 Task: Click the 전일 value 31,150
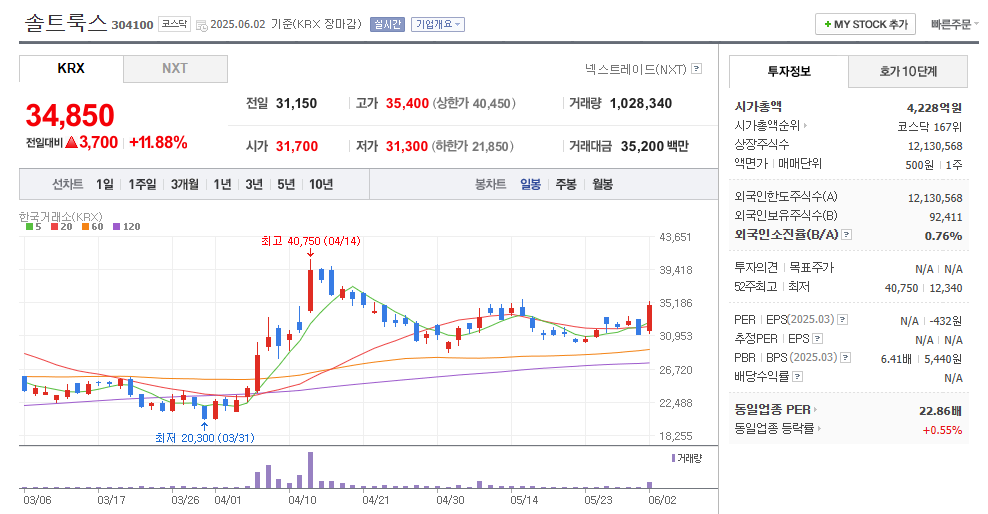tap(296, 103)
